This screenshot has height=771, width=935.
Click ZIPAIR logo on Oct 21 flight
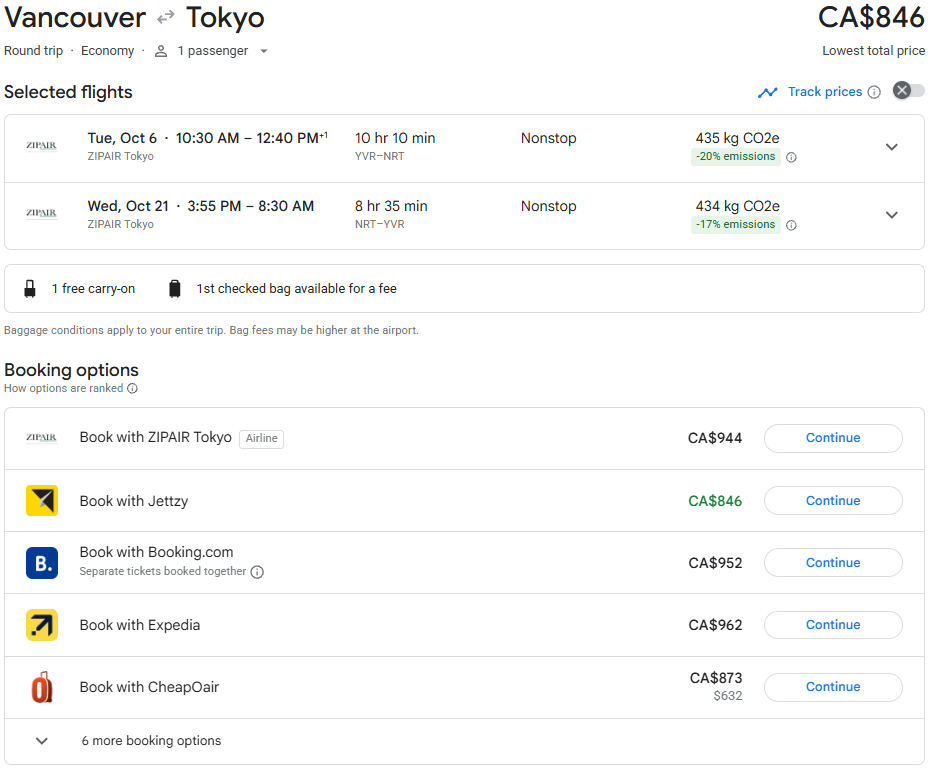[42, 213]
